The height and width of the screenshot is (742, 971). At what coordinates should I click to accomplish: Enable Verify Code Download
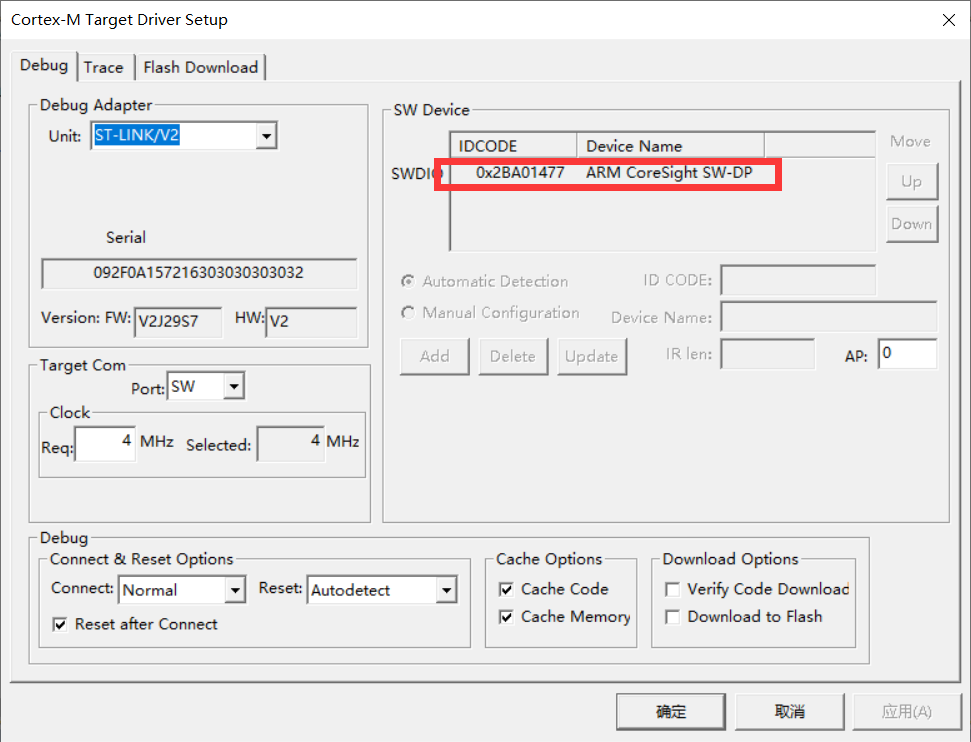tap(671, 589)
